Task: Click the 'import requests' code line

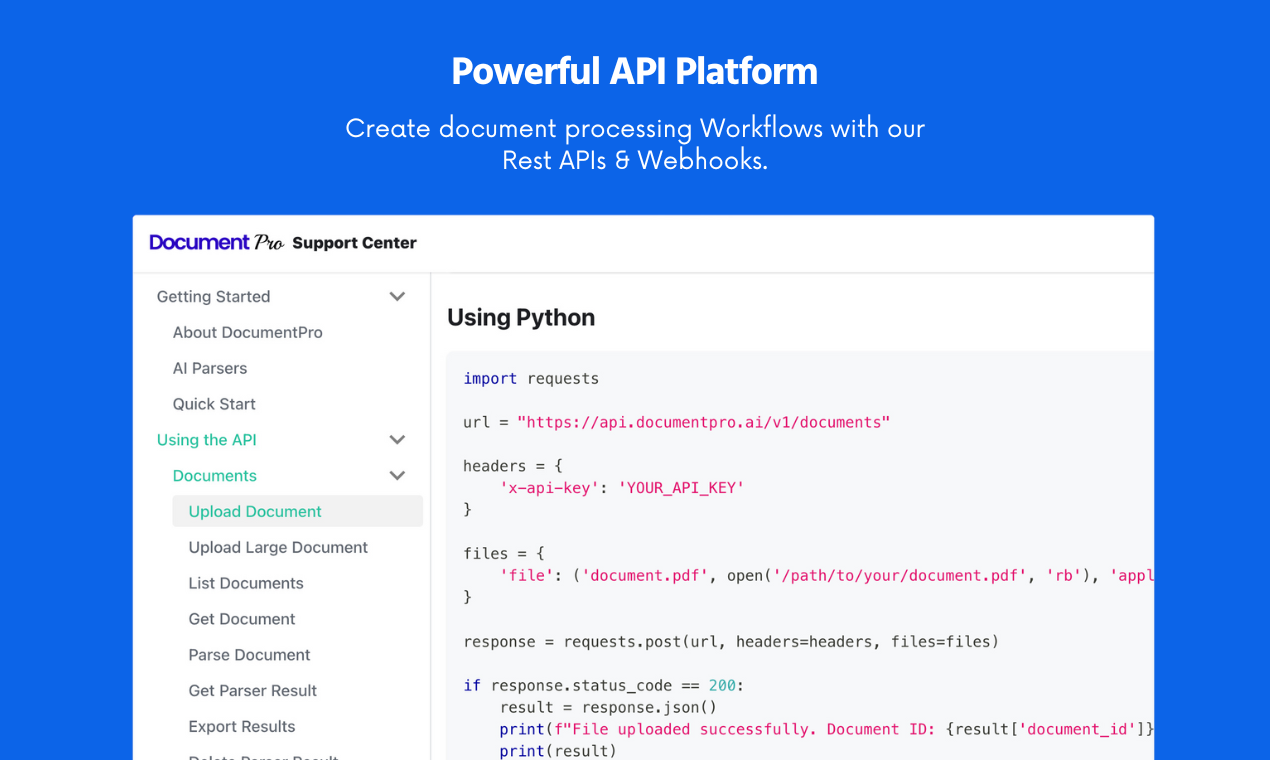Action: [x=531, y=379]
